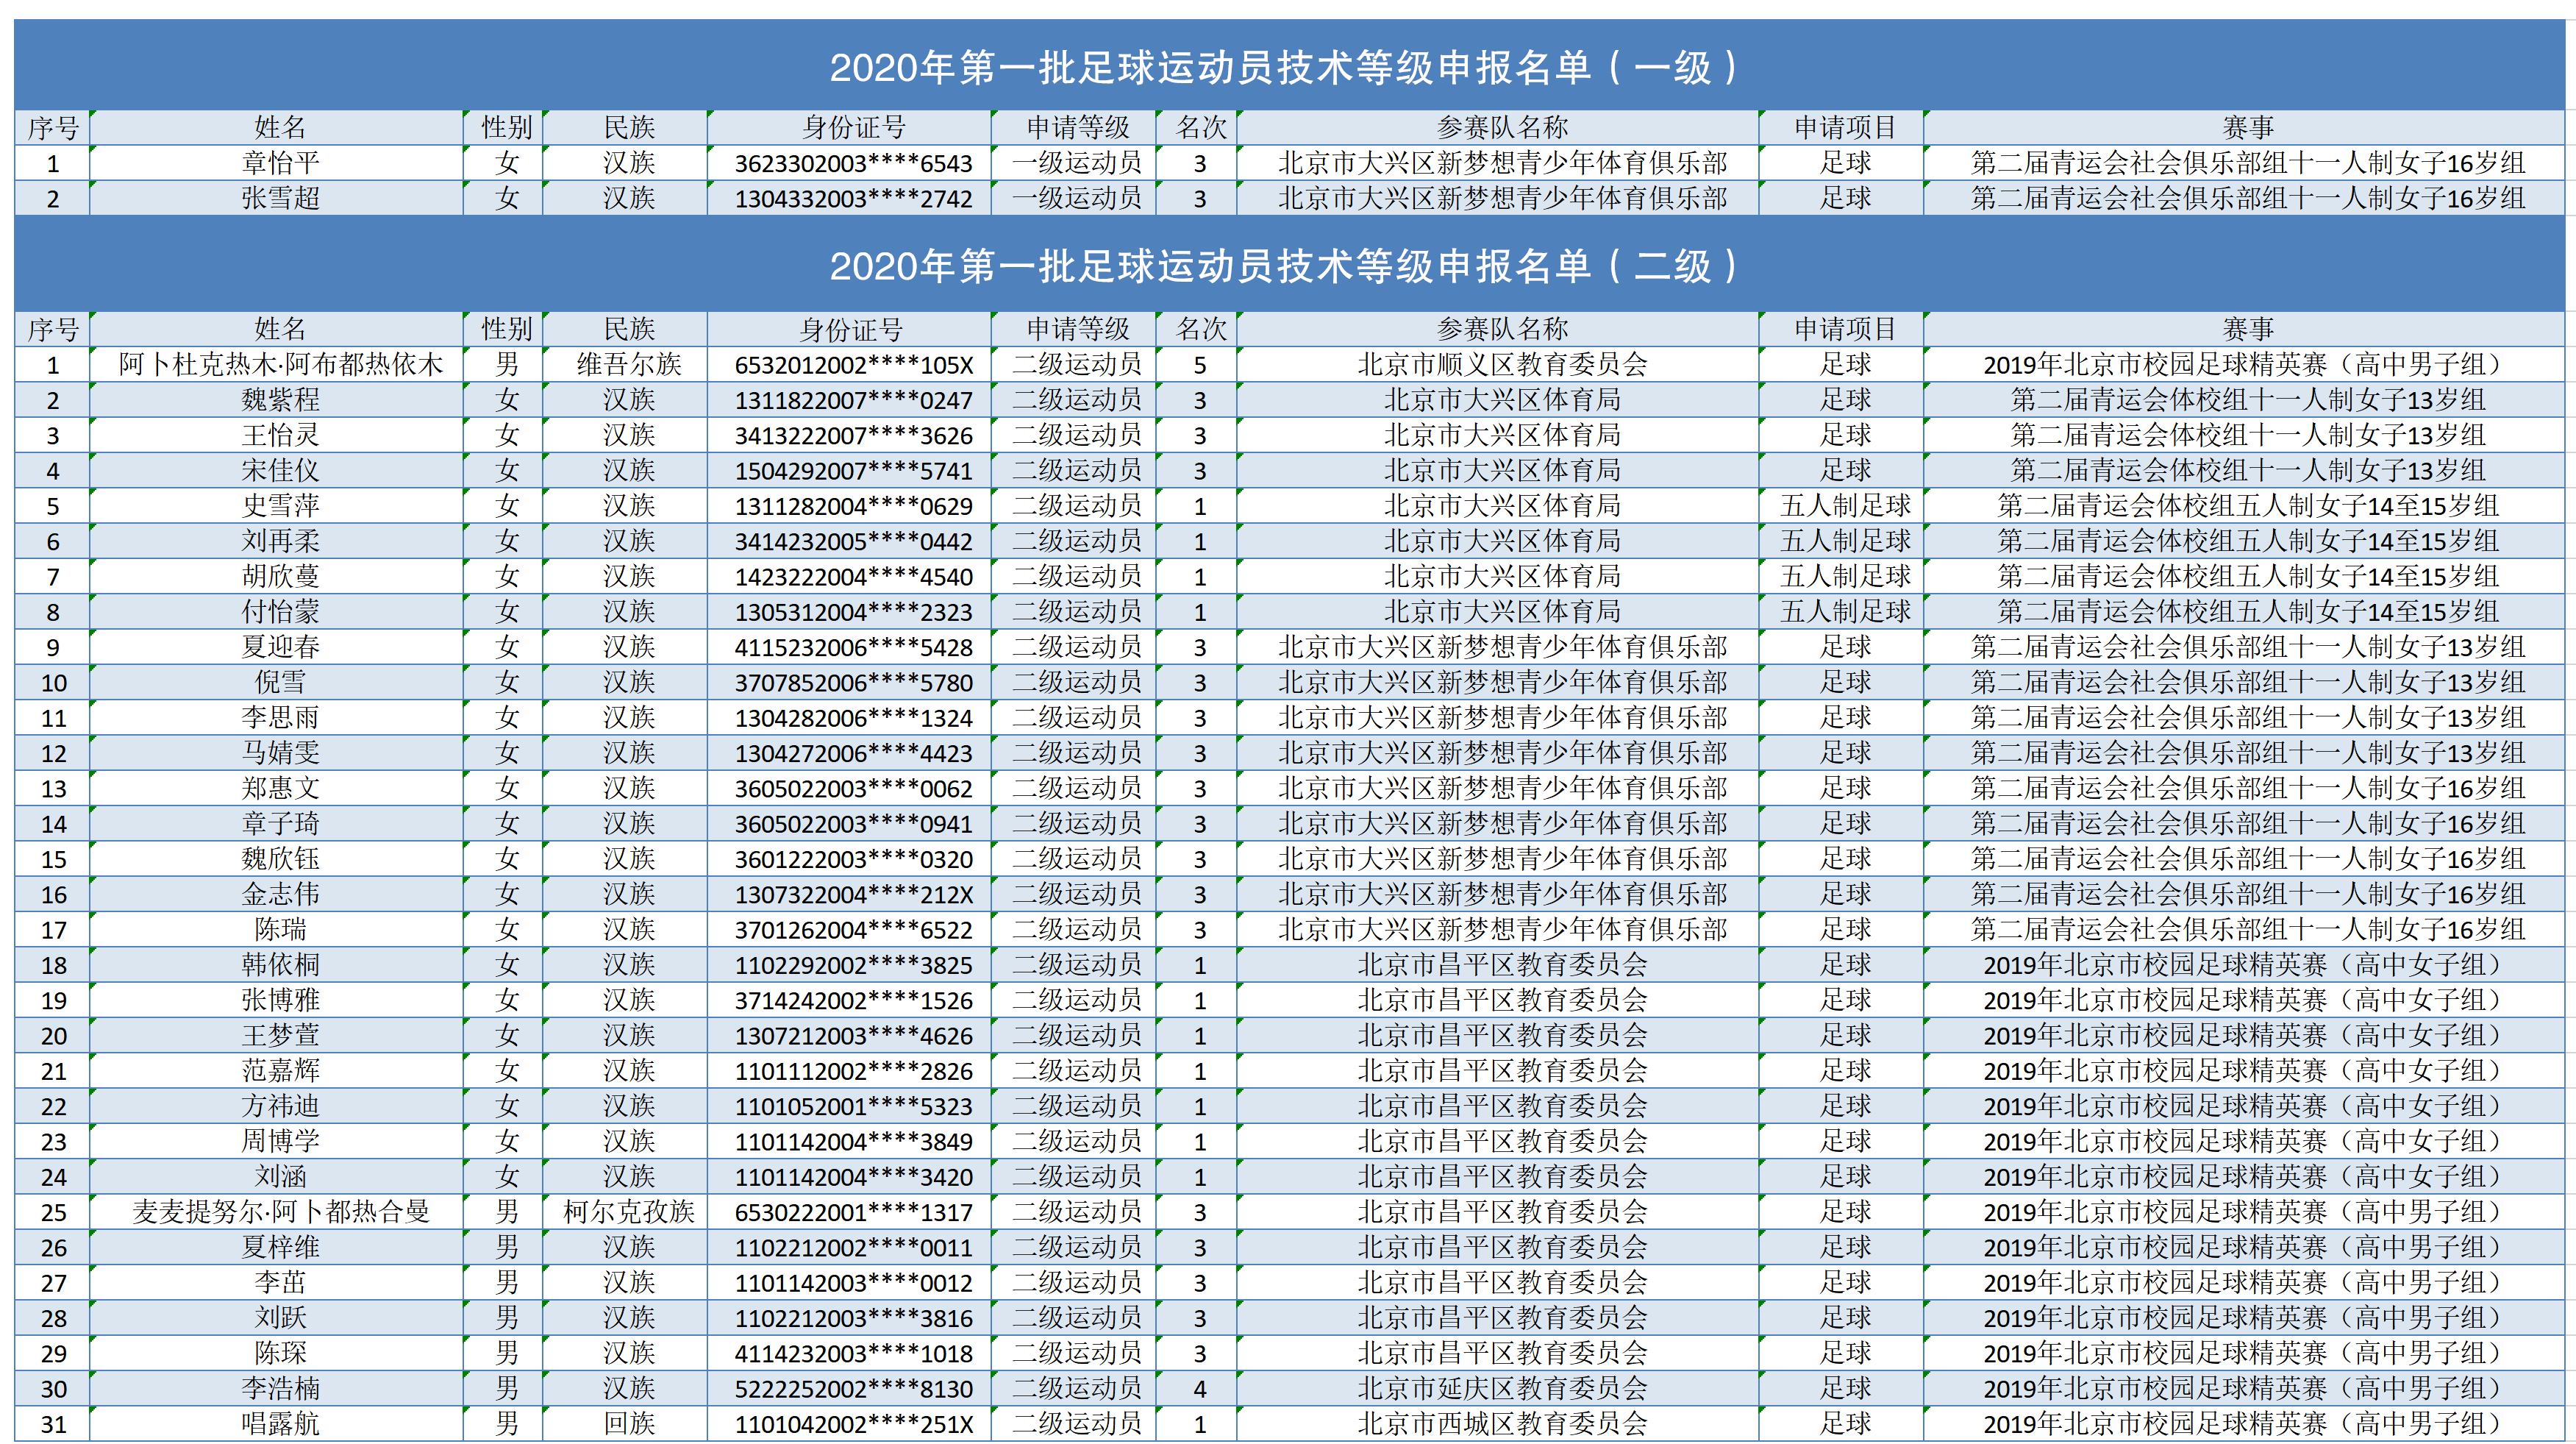2576x1444 pixels.
Task: Select the name cell 韩依桐
Action: [x=280, y=965]
